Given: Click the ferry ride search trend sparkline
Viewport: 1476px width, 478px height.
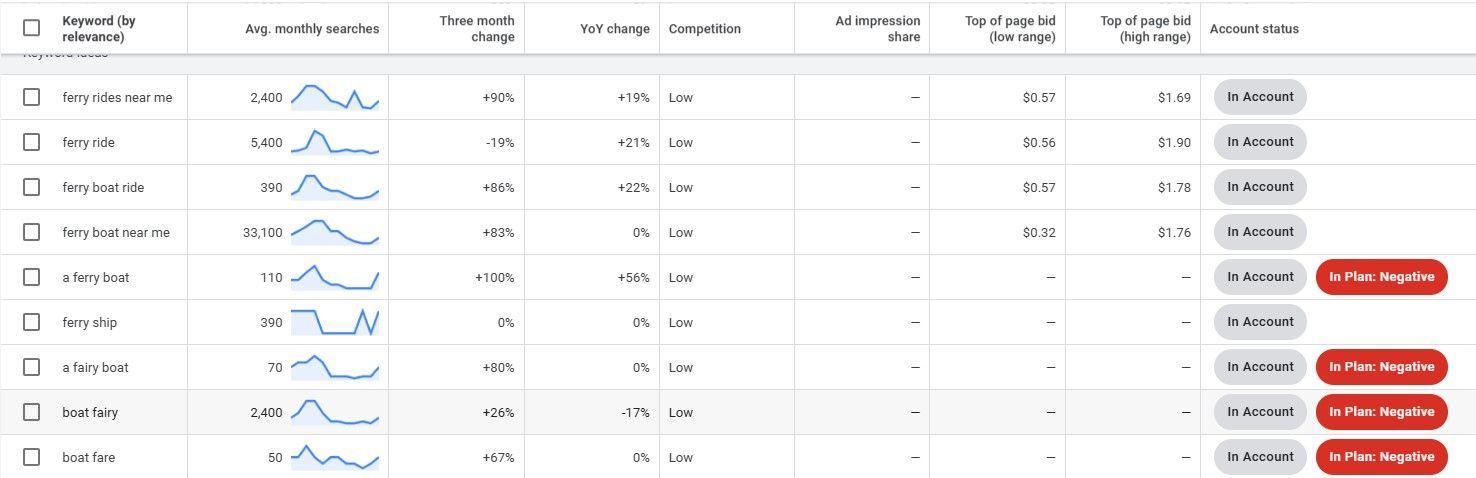Looking at the screenshot, I should (x=335, y=142).
